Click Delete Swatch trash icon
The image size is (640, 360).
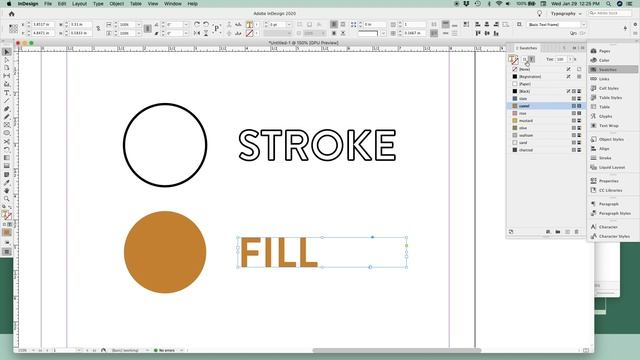[577, 232]
